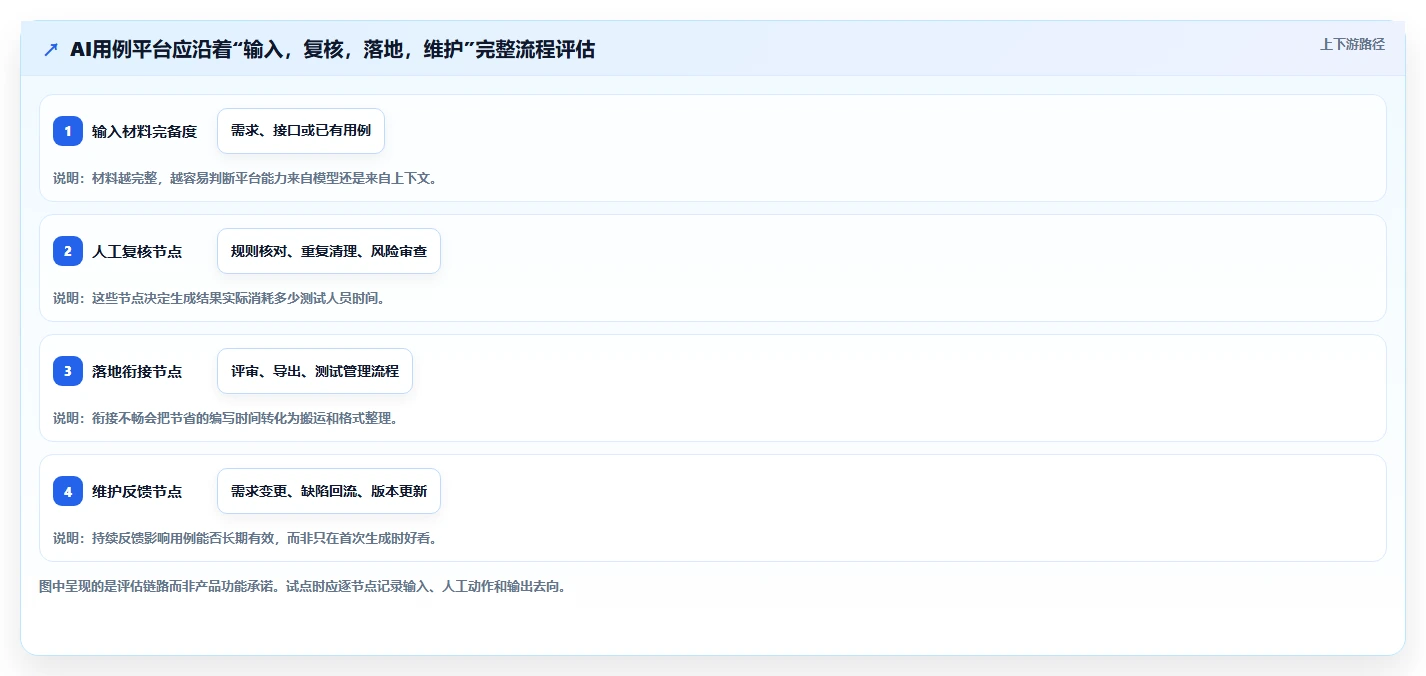Click the step 2 number badge

68,251
